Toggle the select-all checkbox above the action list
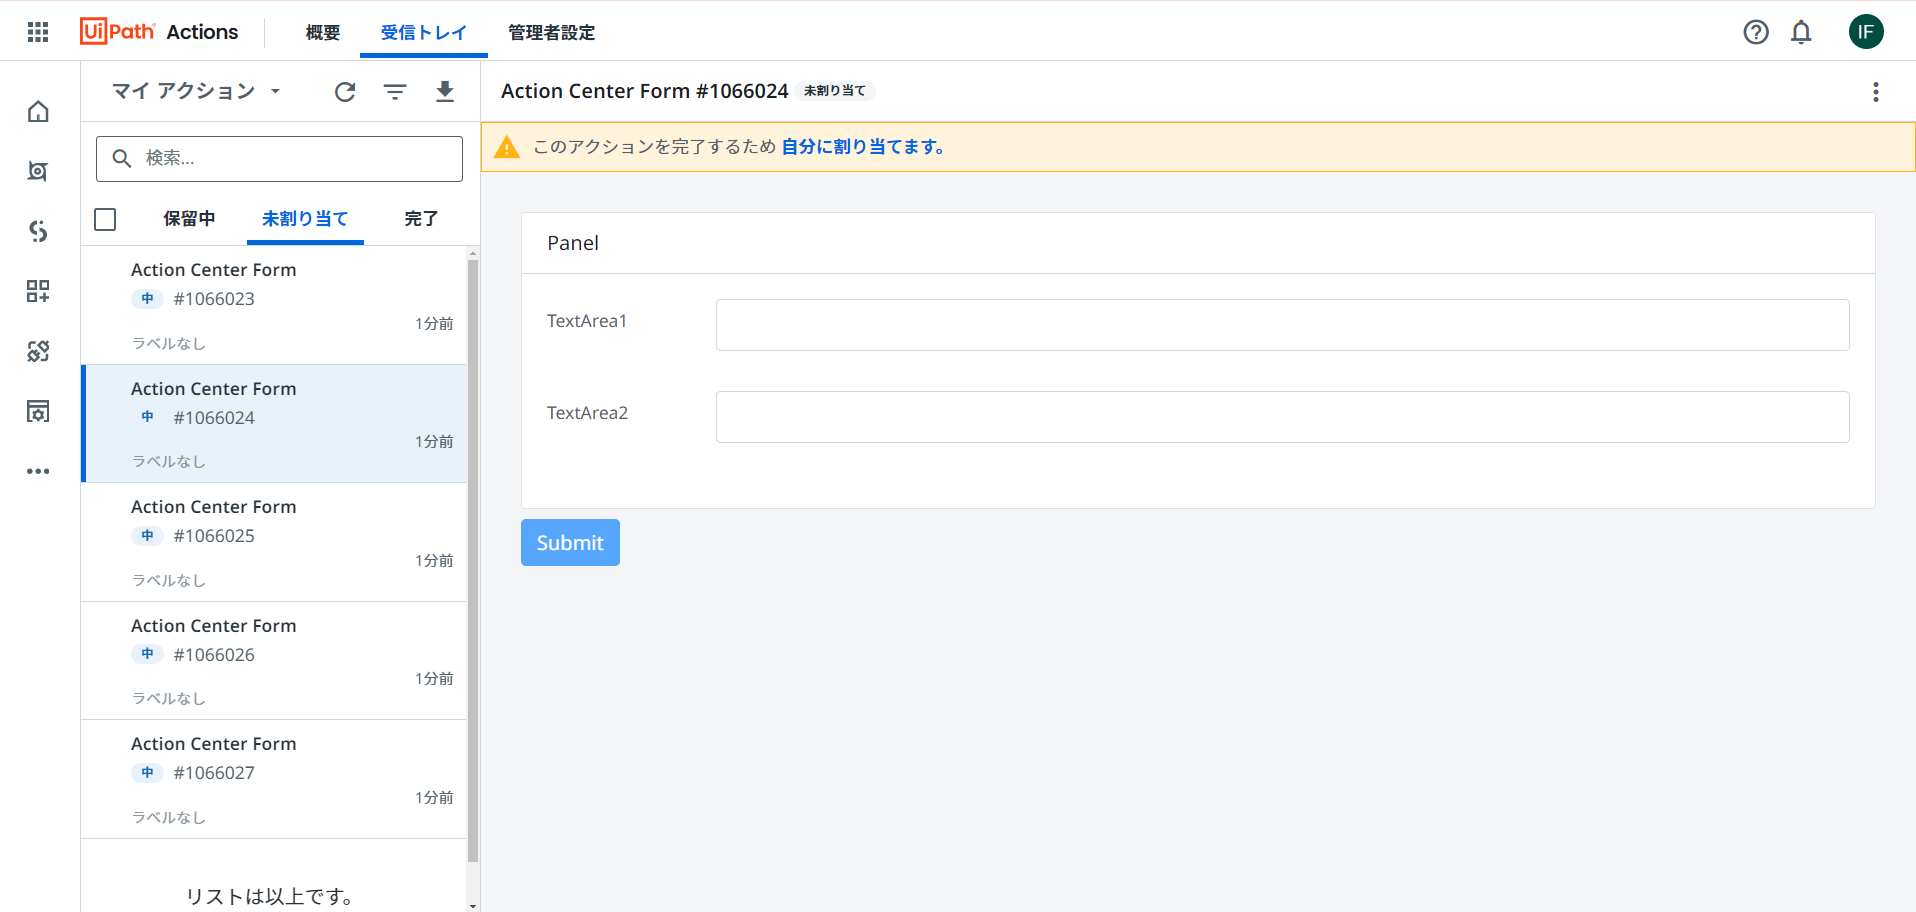 pos(105,219)
